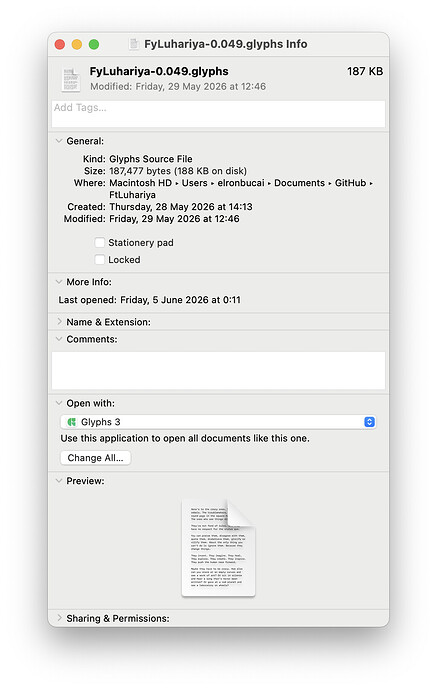Collapse the Open with section
The image size is (437, 690).
59,403
